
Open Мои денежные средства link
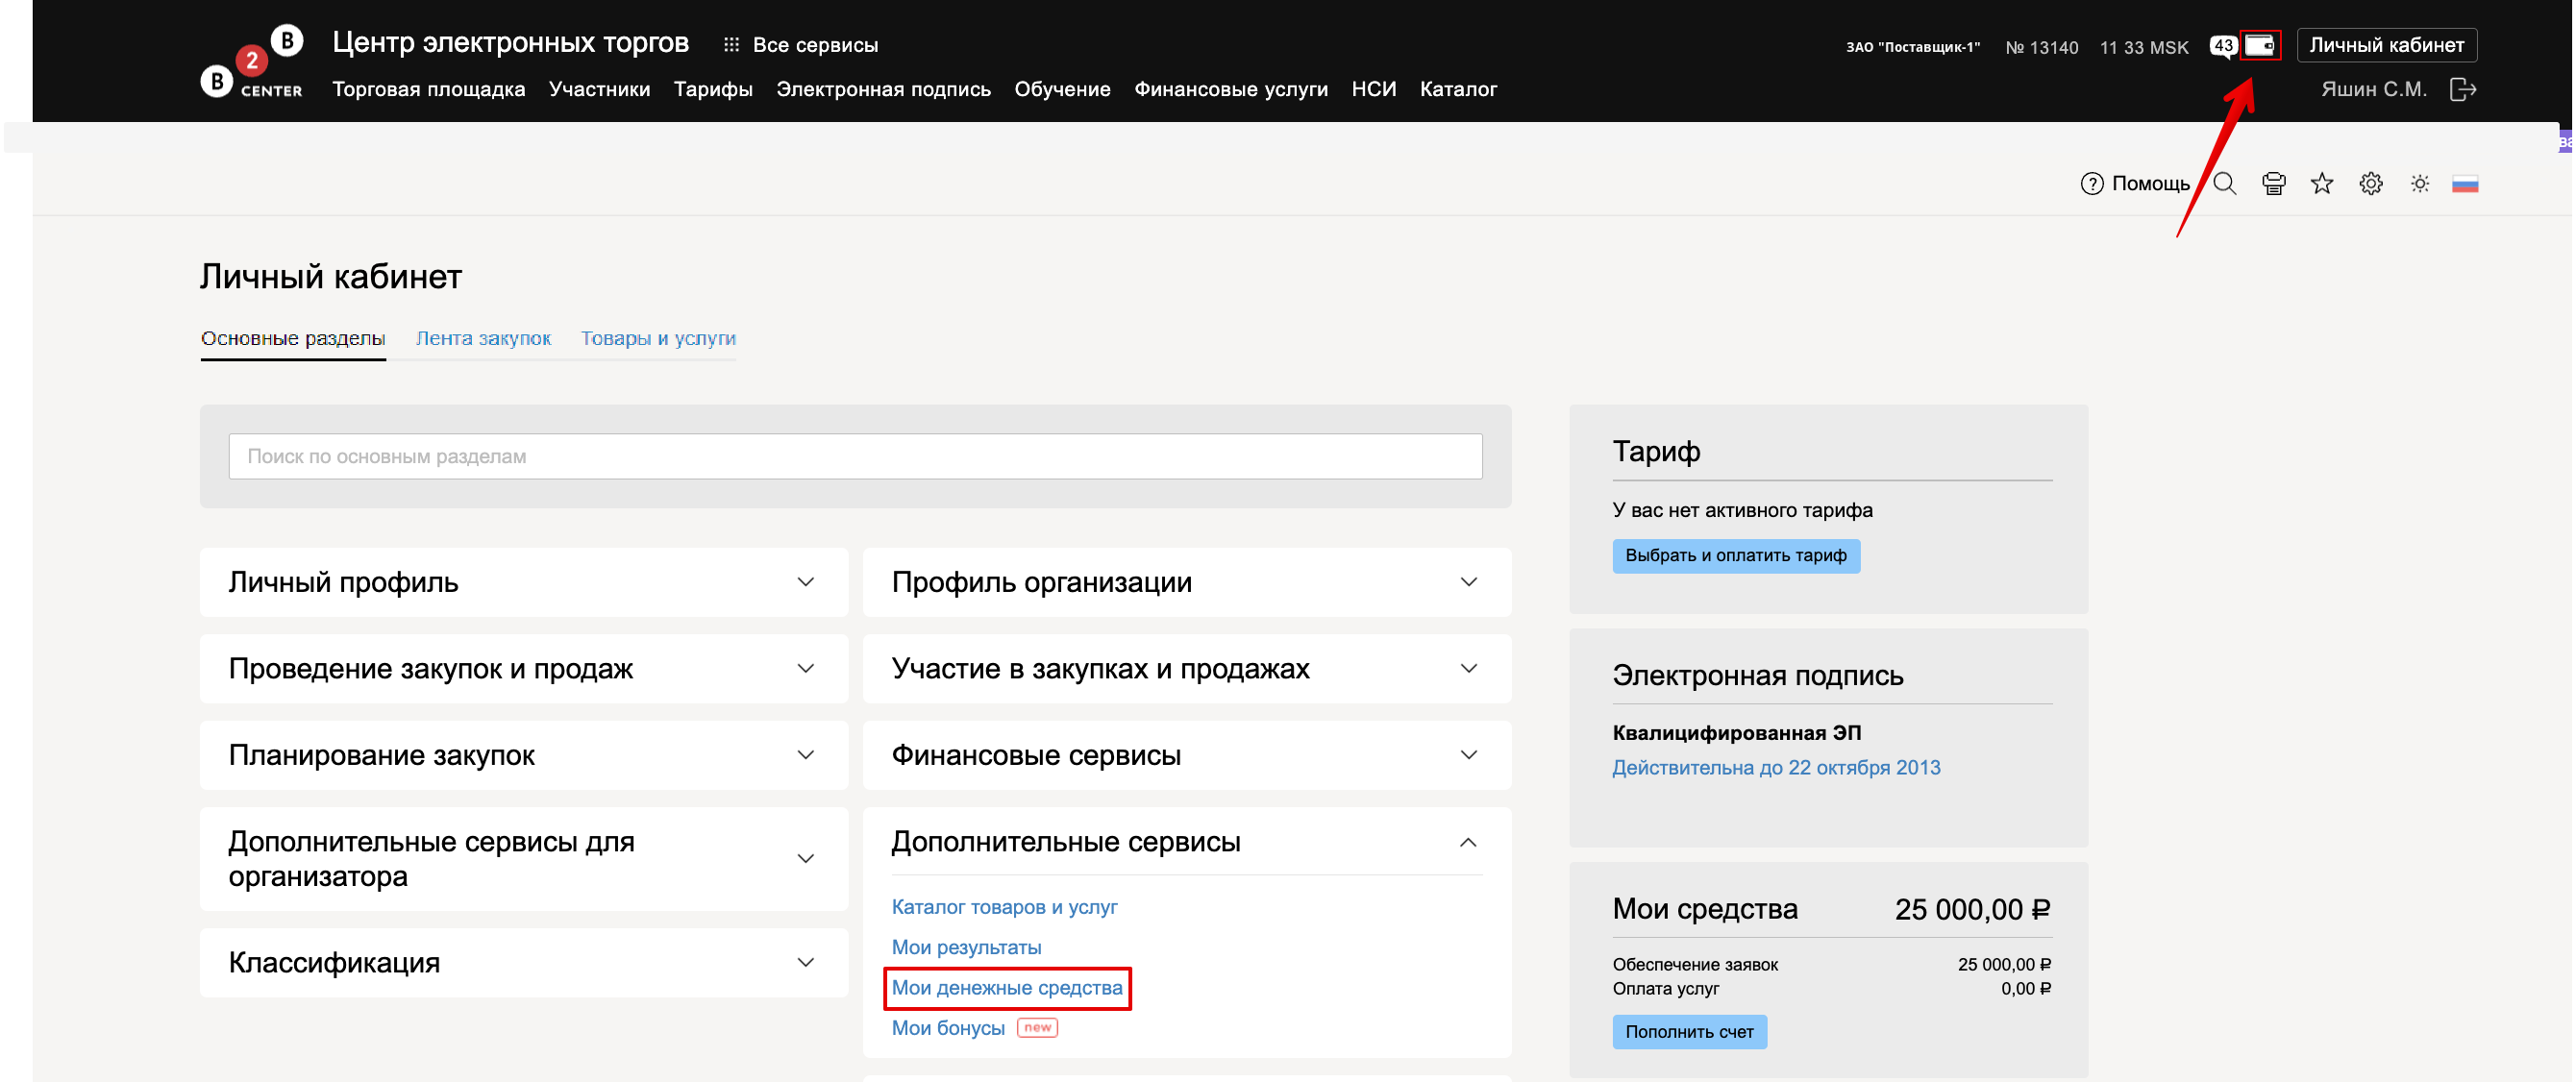(x=1007, y=988)
